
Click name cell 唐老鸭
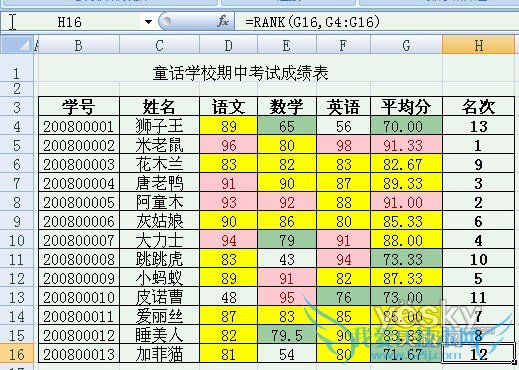(x=159, y=183)
